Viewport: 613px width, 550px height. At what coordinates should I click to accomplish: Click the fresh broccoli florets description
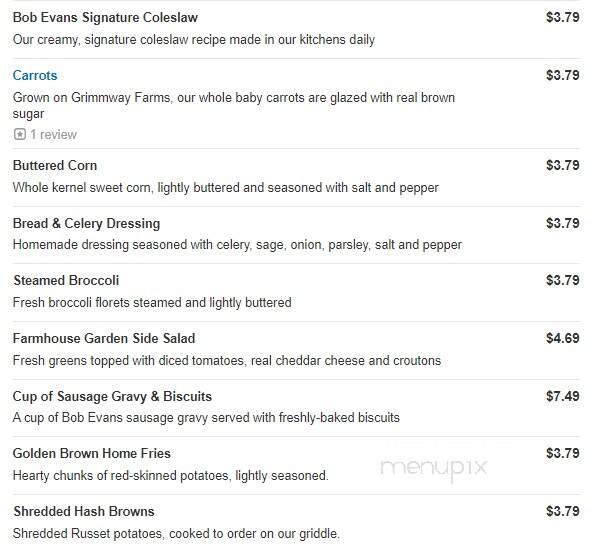[x=152, y=303]
